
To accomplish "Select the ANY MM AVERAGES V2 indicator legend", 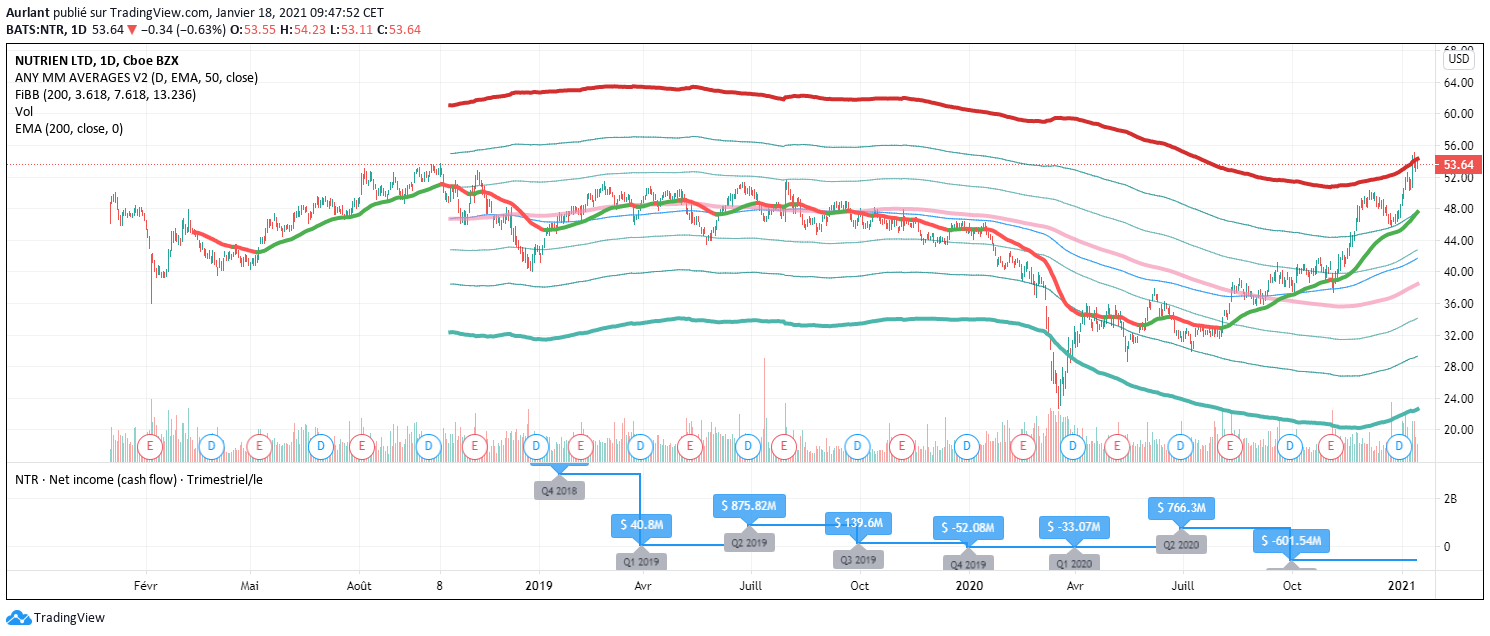I will tap(136, 77).
